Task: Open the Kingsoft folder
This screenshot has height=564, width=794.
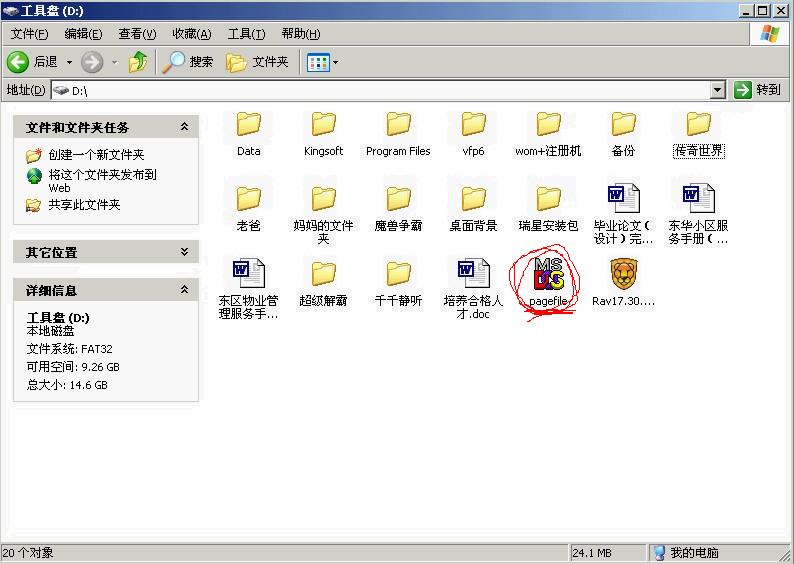Action: click(323, 134)
